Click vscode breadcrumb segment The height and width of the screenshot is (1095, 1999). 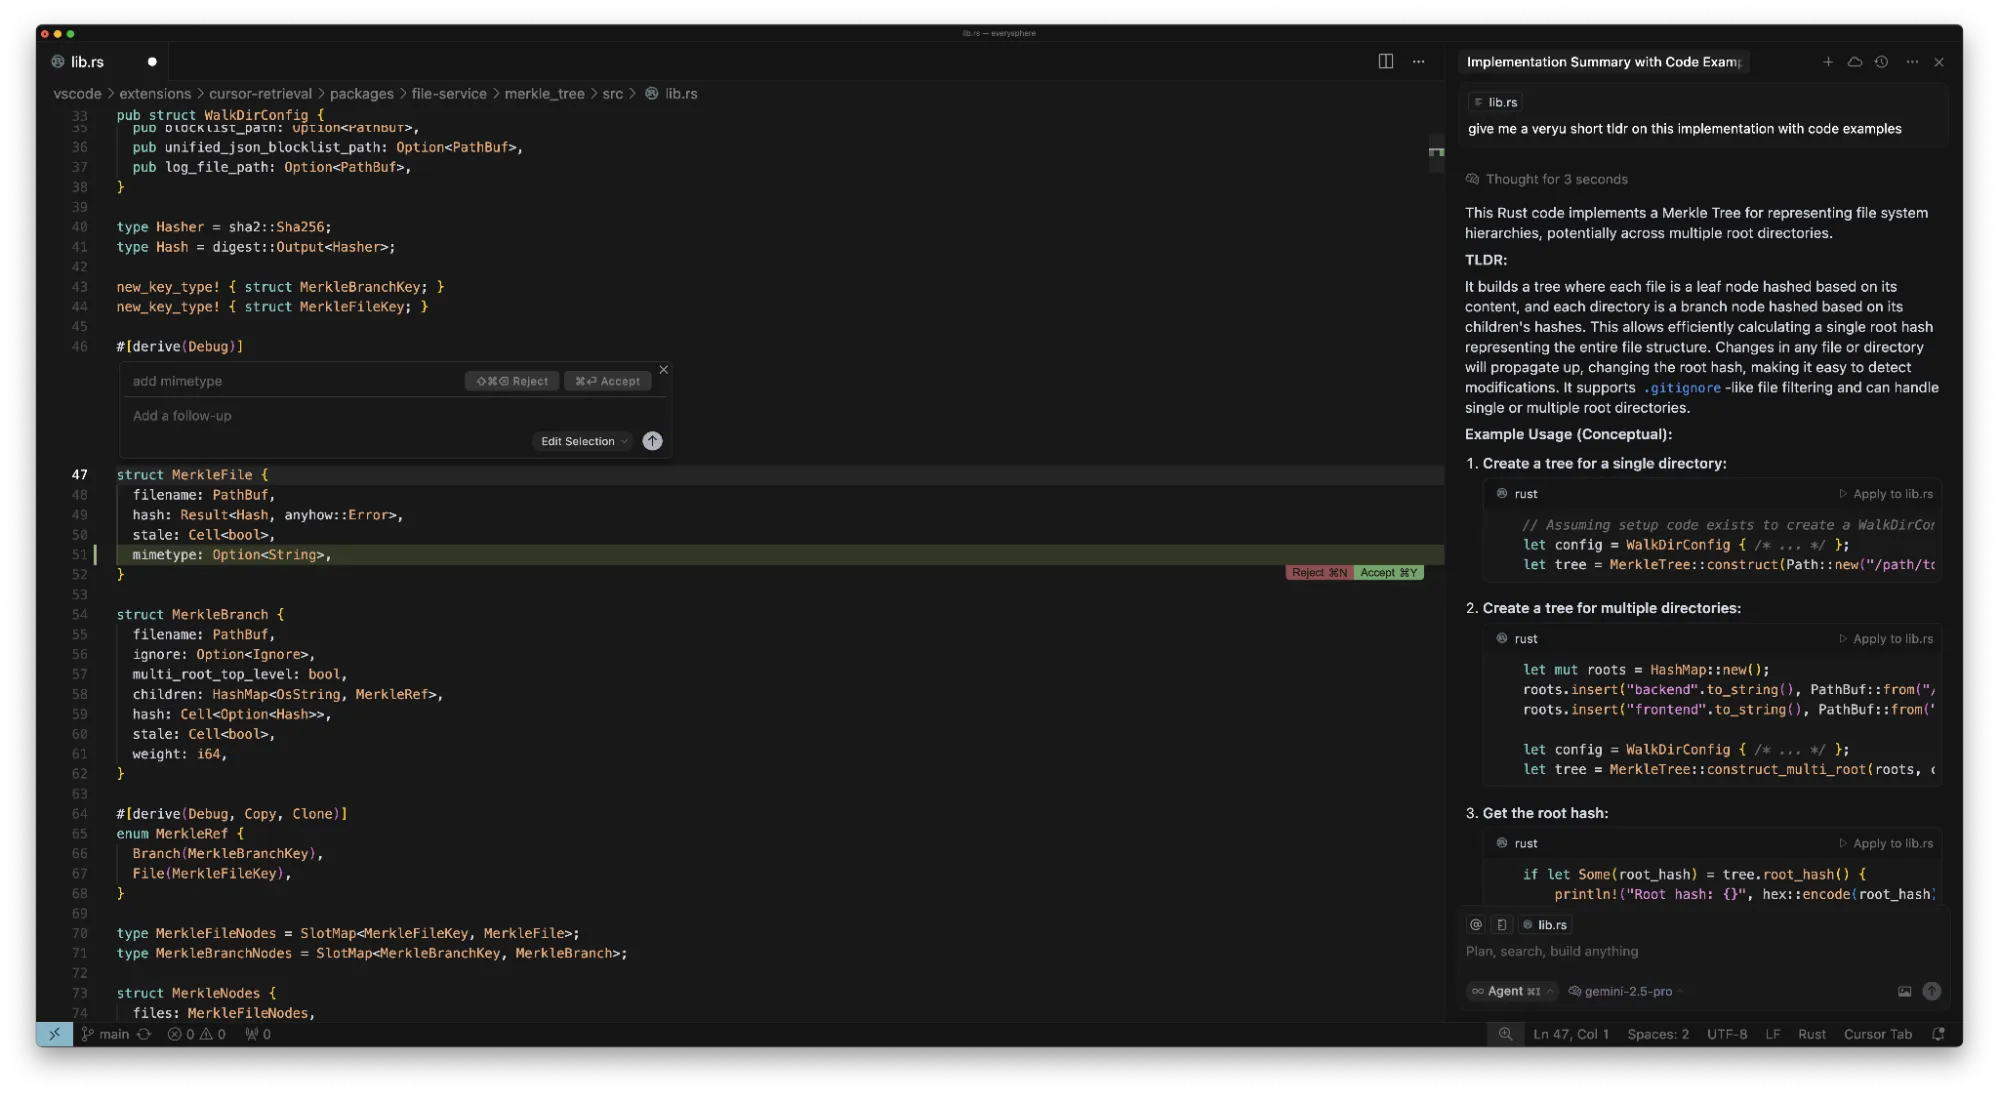(x=77, y=94)
